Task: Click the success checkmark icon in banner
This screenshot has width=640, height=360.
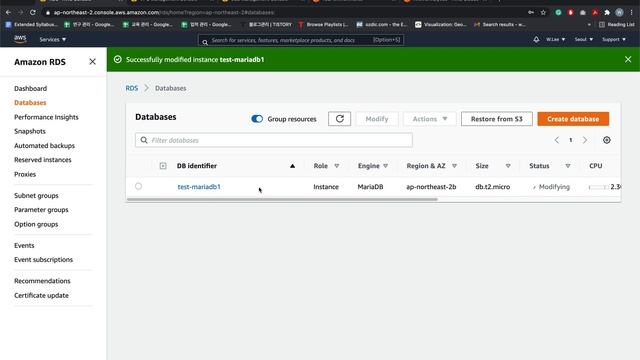Action: 118,59
